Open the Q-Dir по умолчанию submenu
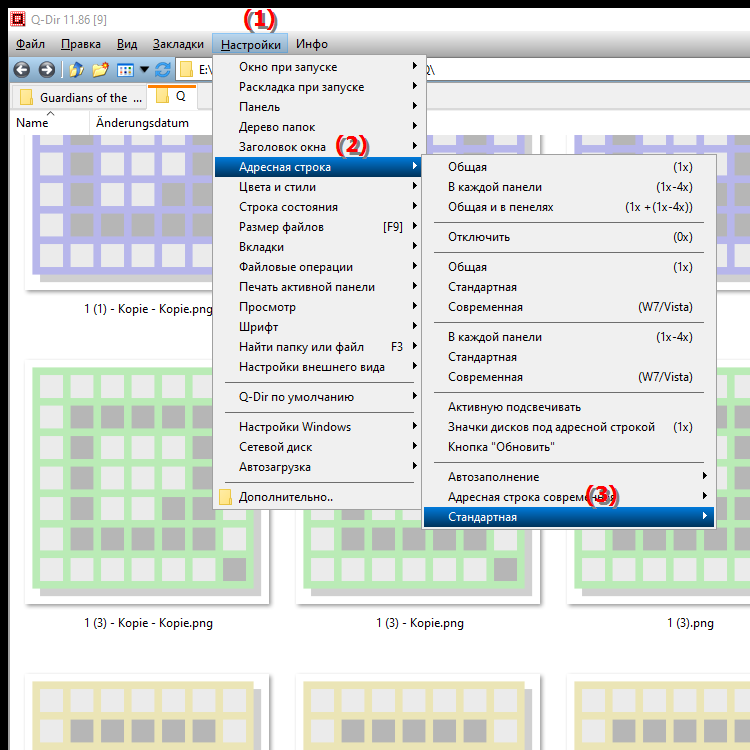The height and width of the screenshot is (750, 750). [318, 397]
